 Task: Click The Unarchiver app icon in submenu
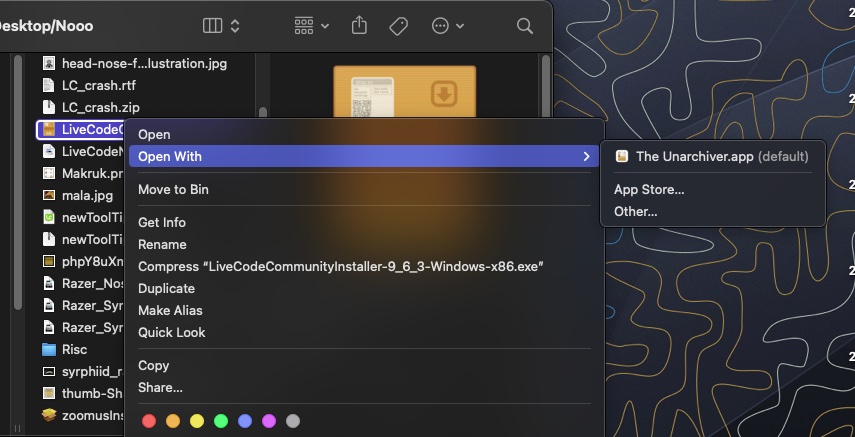point(622,157)
